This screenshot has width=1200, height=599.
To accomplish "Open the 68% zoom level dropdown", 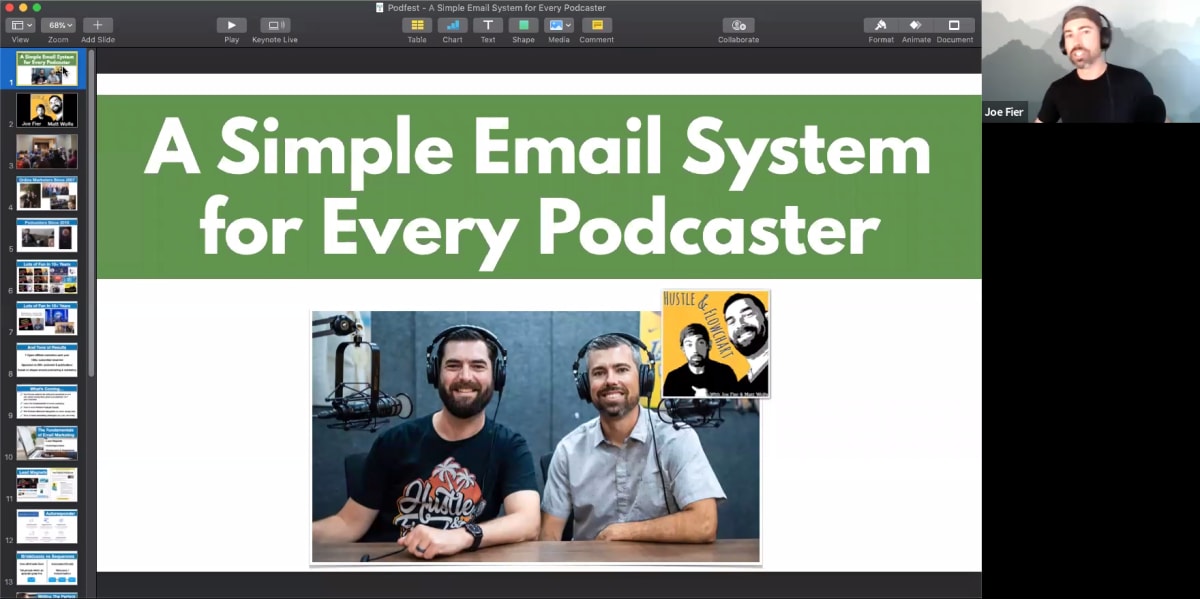I will pos(57,25).
